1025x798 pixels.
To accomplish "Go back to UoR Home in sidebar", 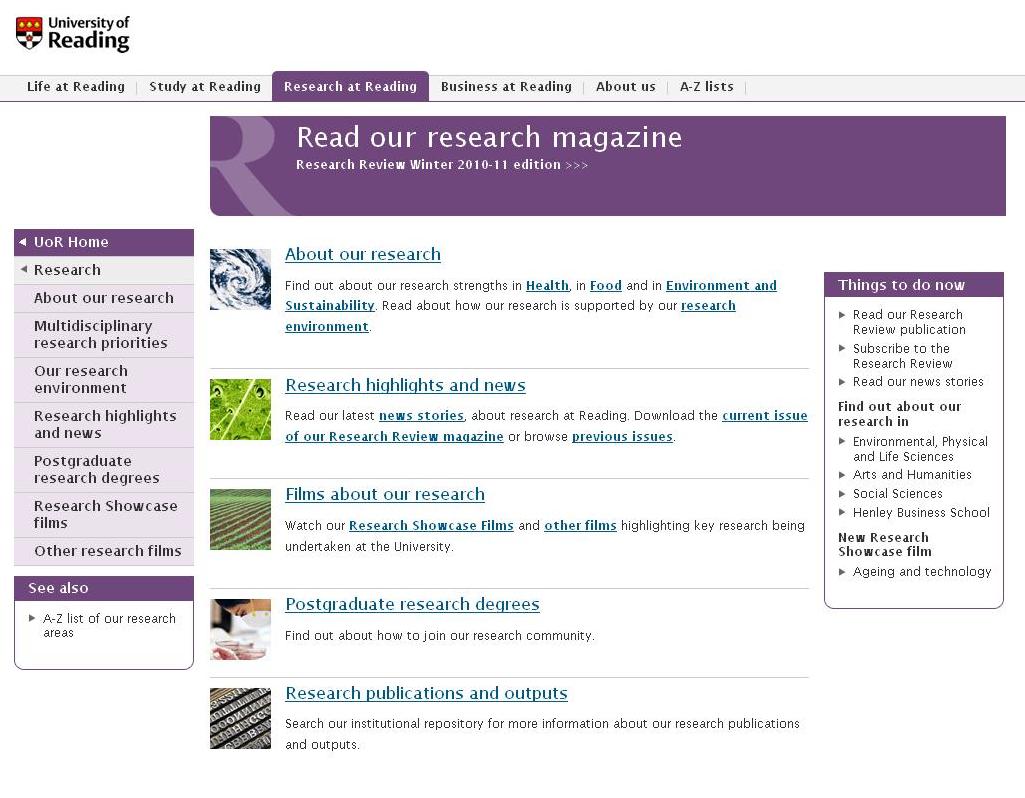I will coord(104,242).
